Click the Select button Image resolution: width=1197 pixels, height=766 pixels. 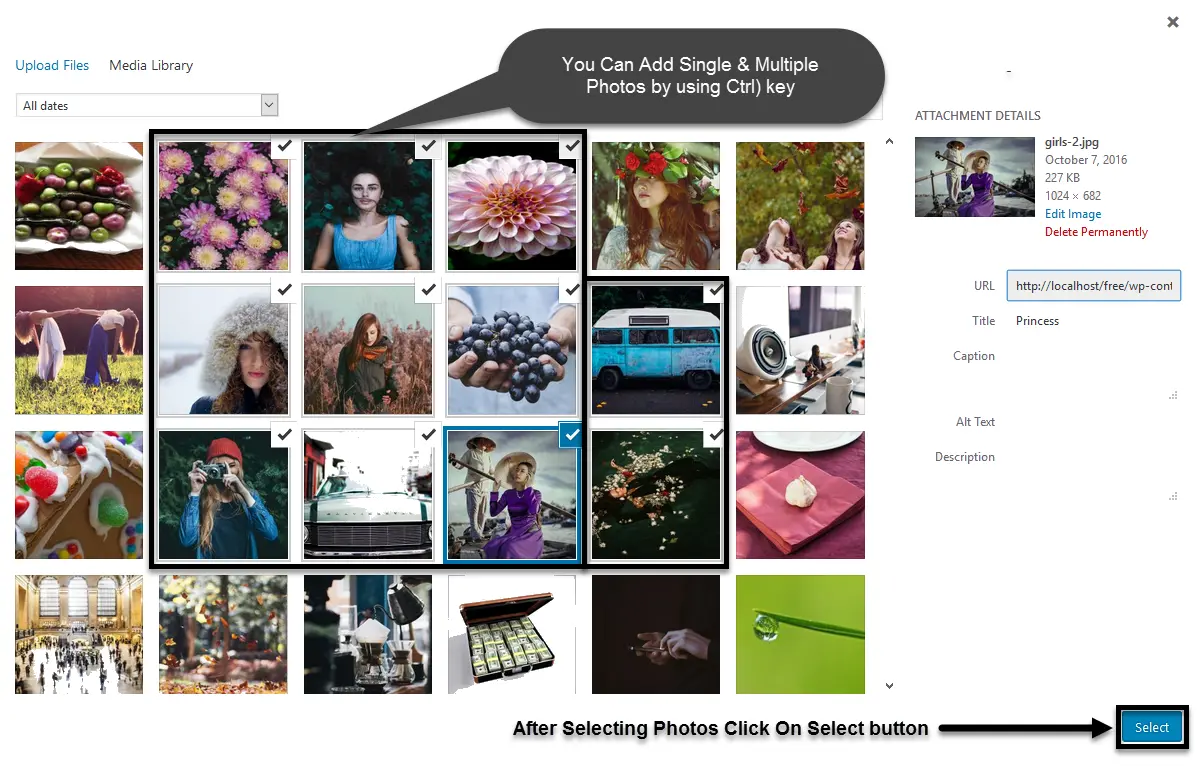[x=1151, y=728]
